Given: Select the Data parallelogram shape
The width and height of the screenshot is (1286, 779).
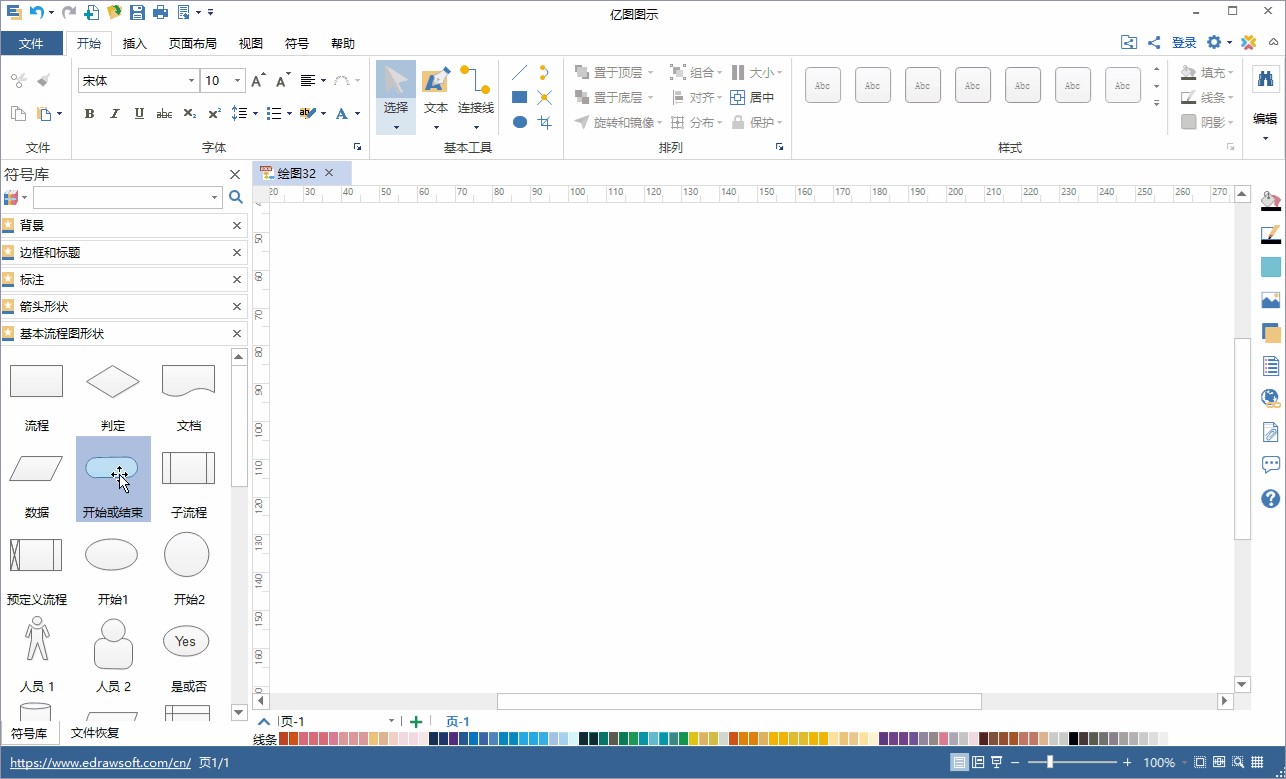Looking at the screenshot, I should [x=36, y=469].
